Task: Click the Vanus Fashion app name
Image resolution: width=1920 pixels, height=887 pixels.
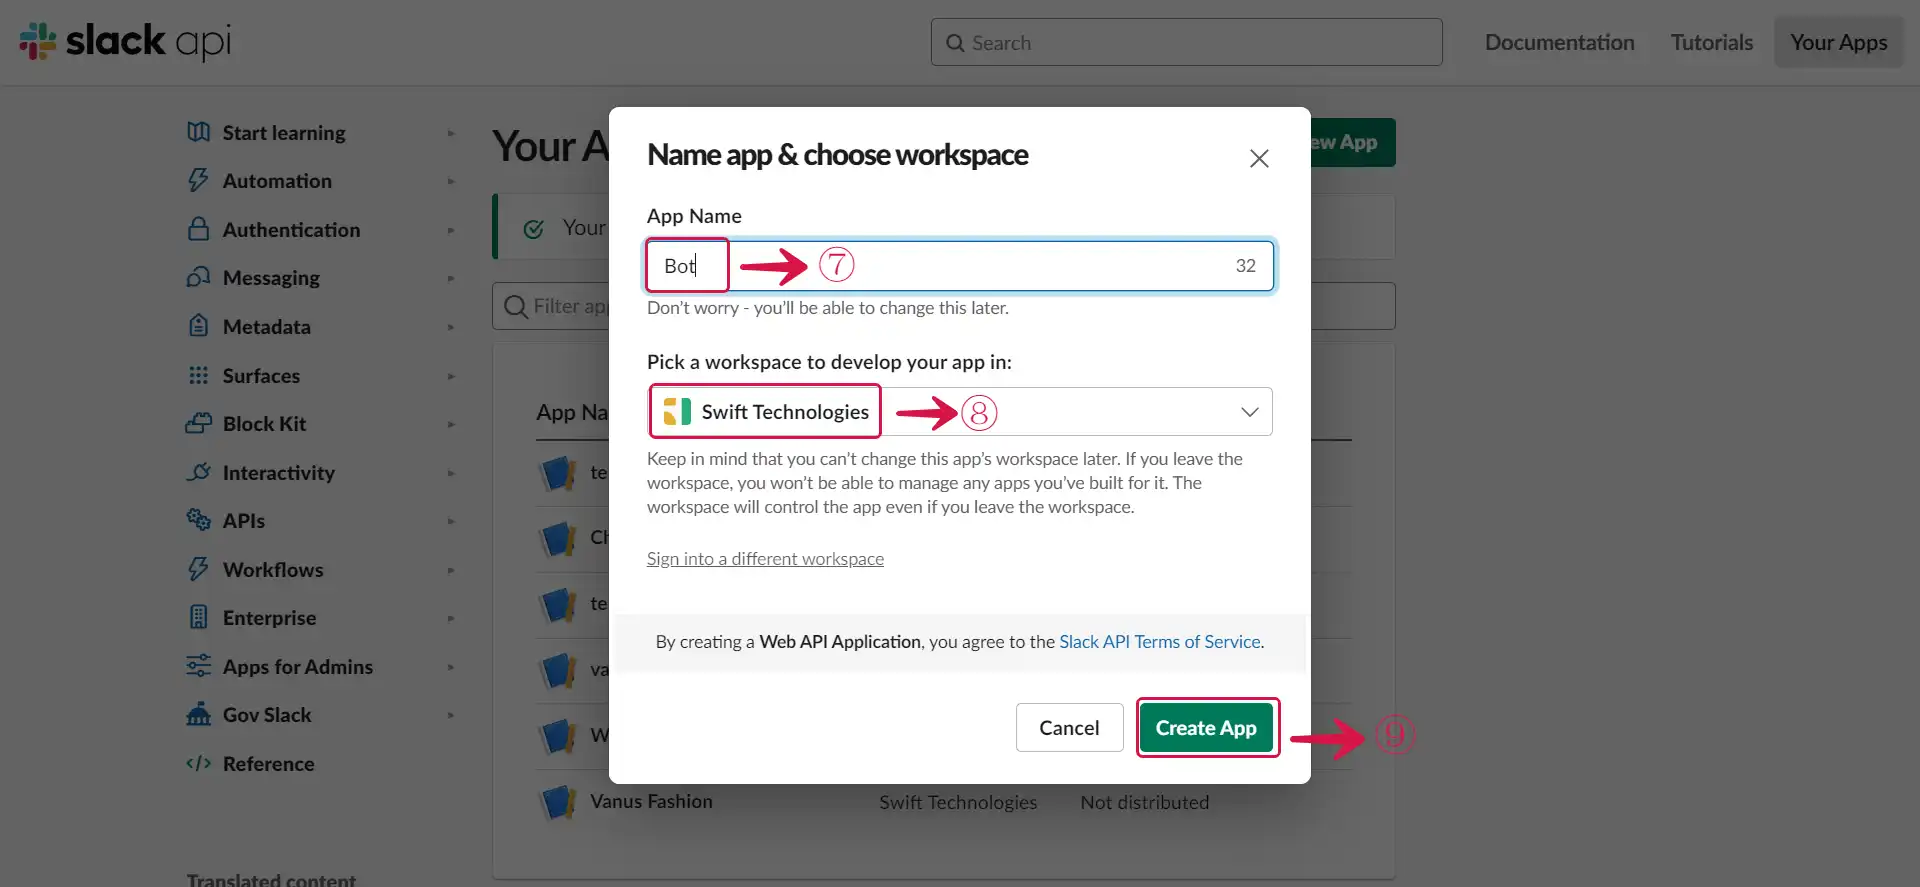Action: (651, 801)
